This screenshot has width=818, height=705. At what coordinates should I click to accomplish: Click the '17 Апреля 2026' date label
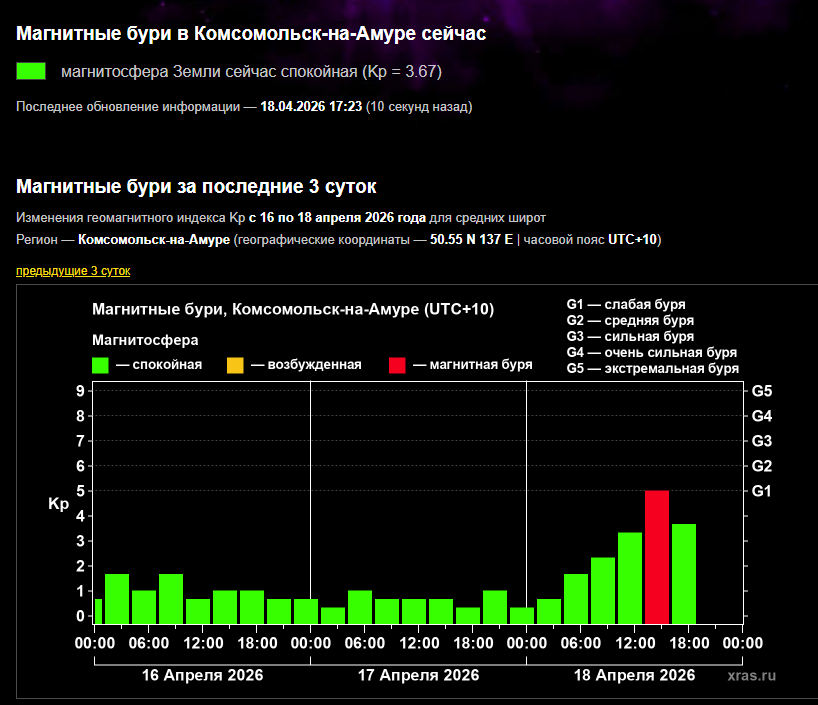pos(418,675)
